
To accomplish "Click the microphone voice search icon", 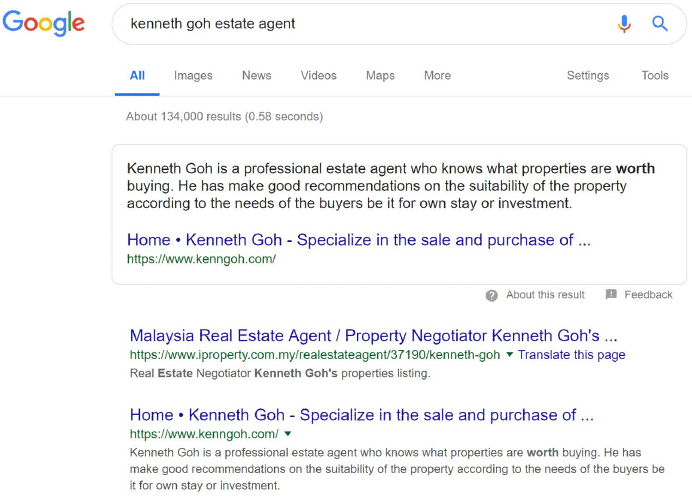I will tap(624, 24).
